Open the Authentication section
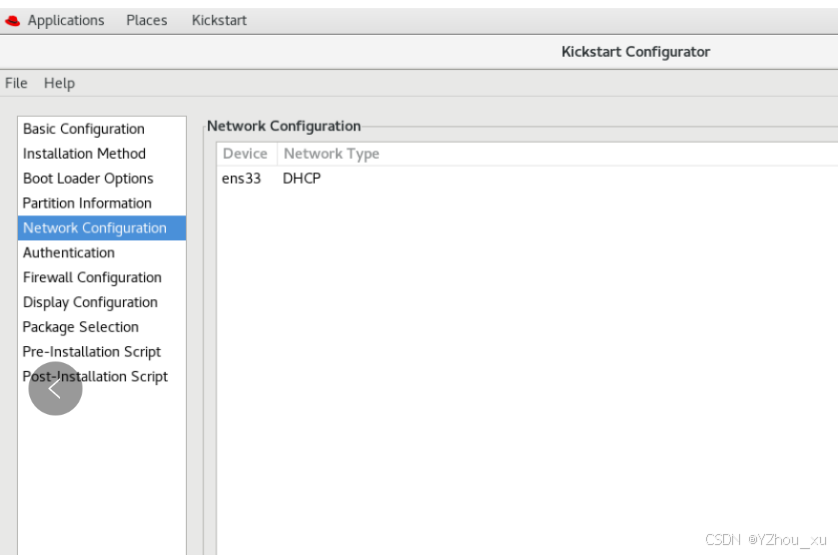This screenshot has height=555, width=838. [x=102, y=252]
